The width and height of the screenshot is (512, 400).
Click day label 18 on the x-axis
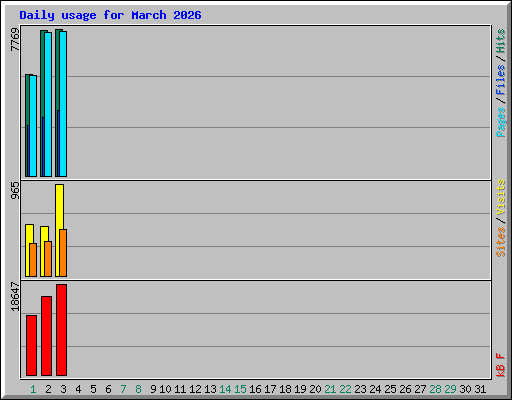285,389
